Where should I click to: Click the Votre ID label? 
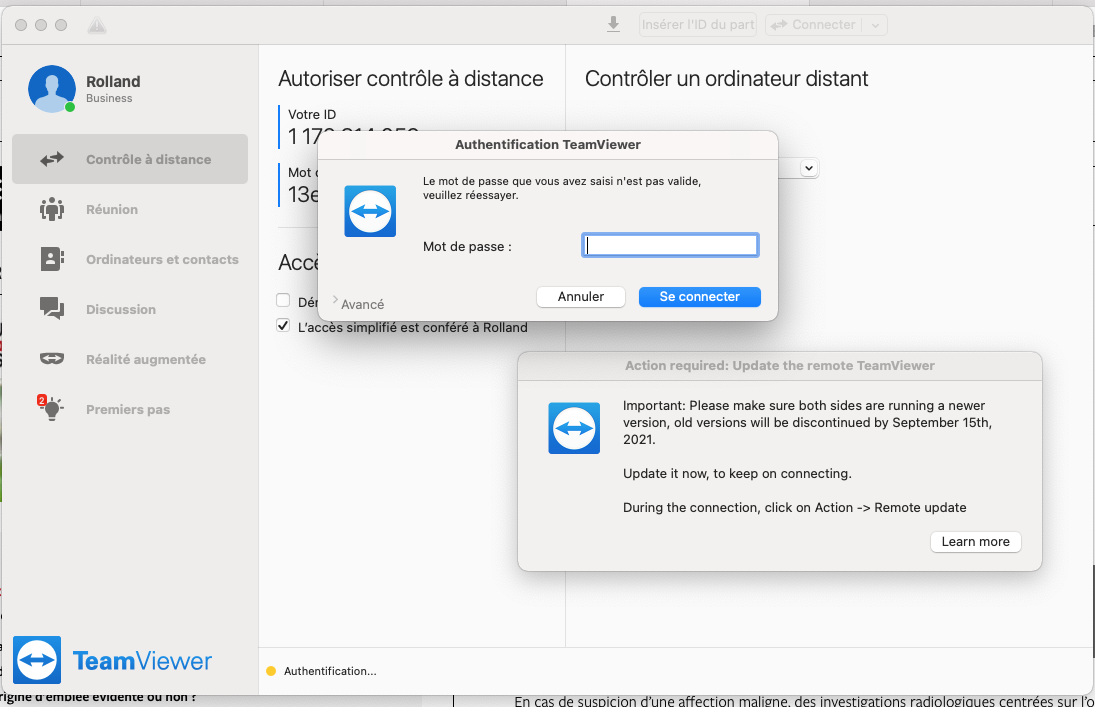pos(311,115)
